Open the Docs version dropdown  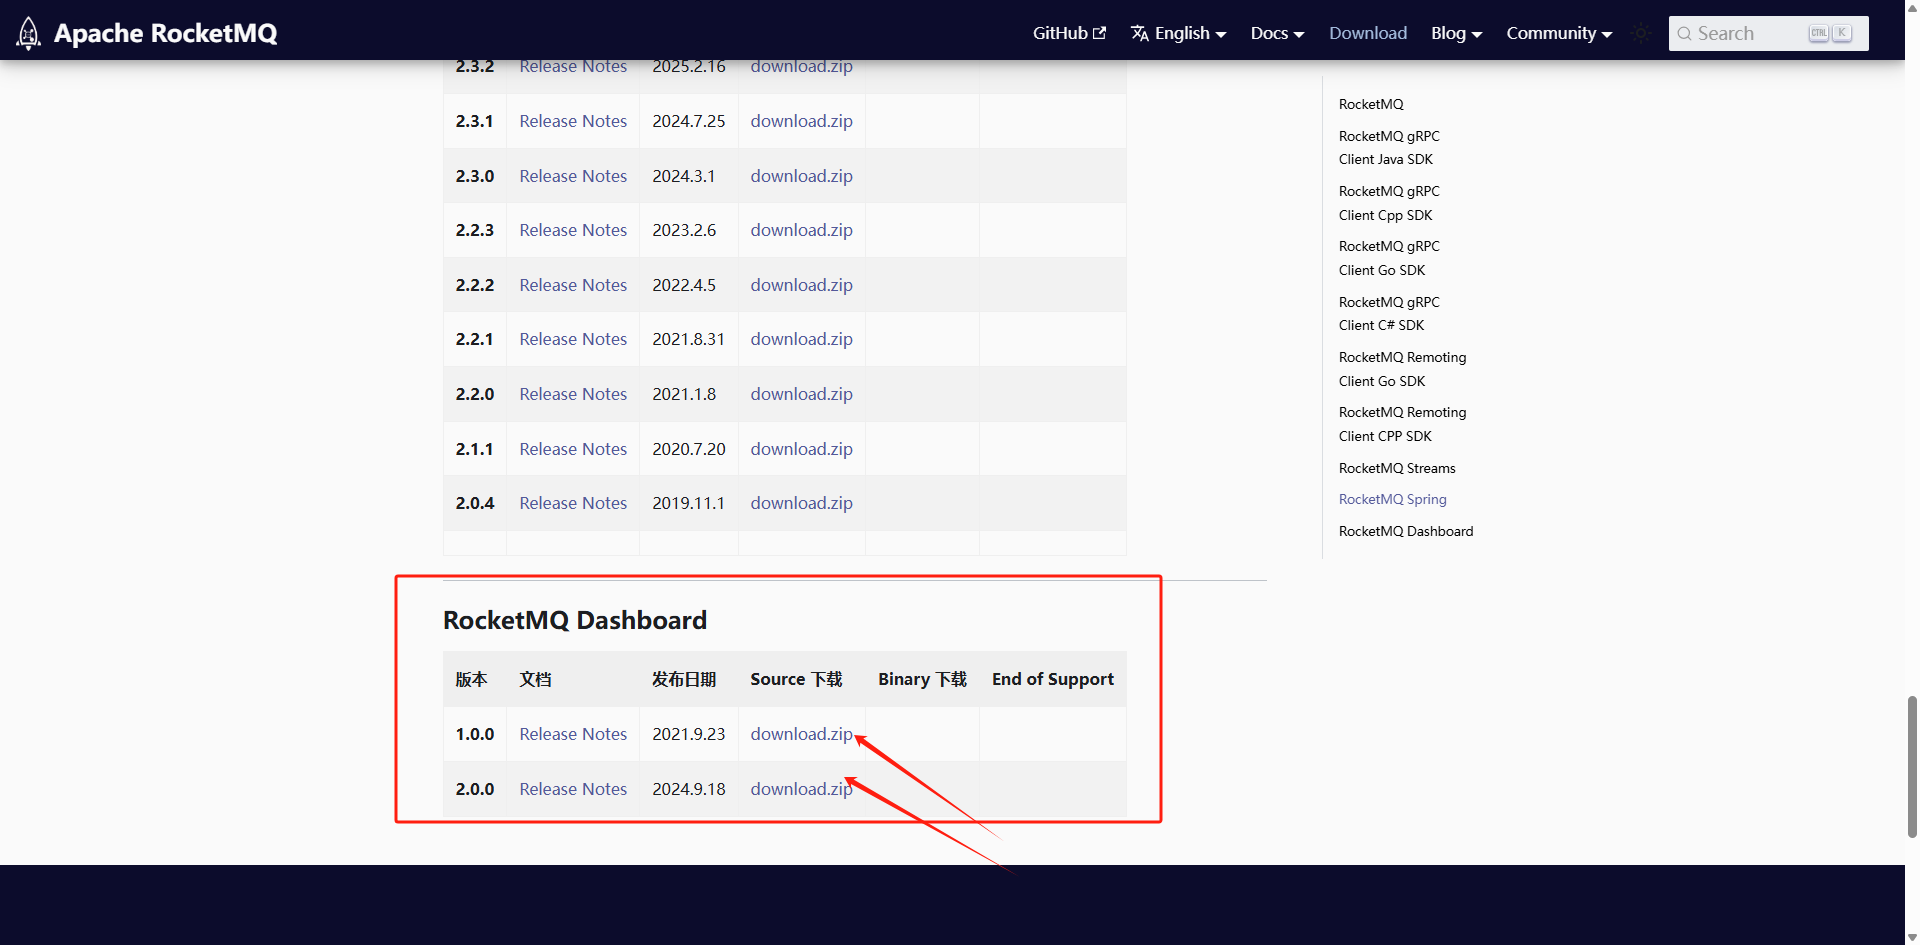tap(1277, 33)
